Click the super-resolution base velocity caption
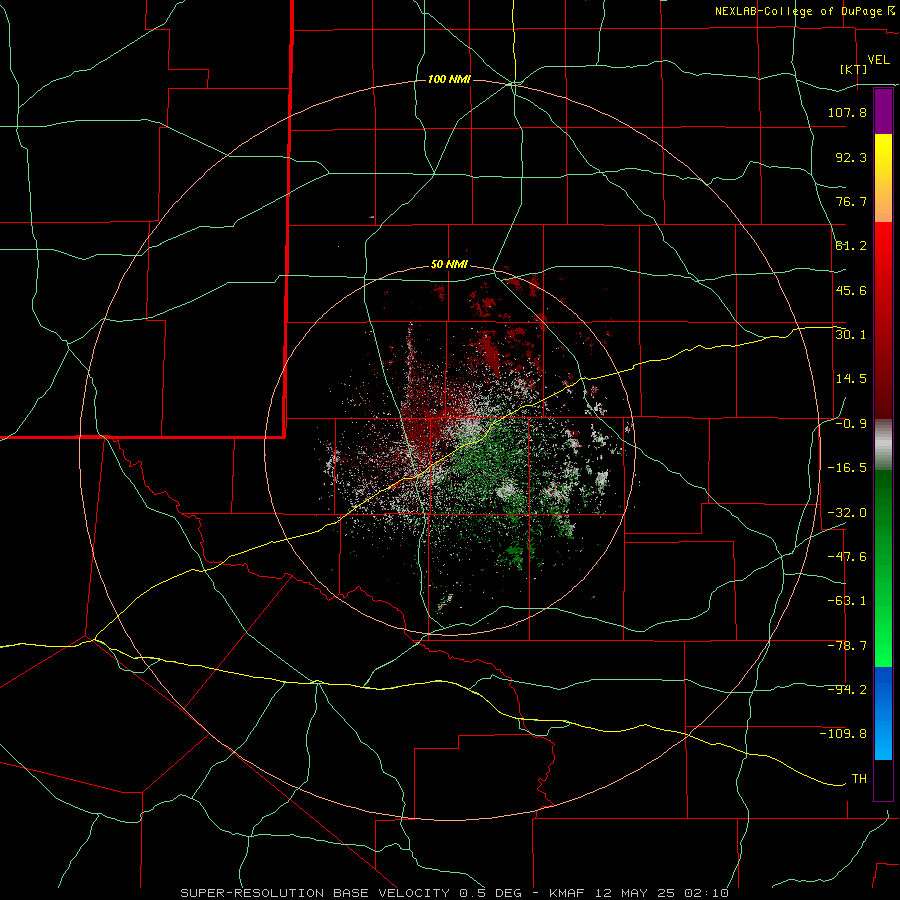 pyautogui.click(x=454, y=893)
